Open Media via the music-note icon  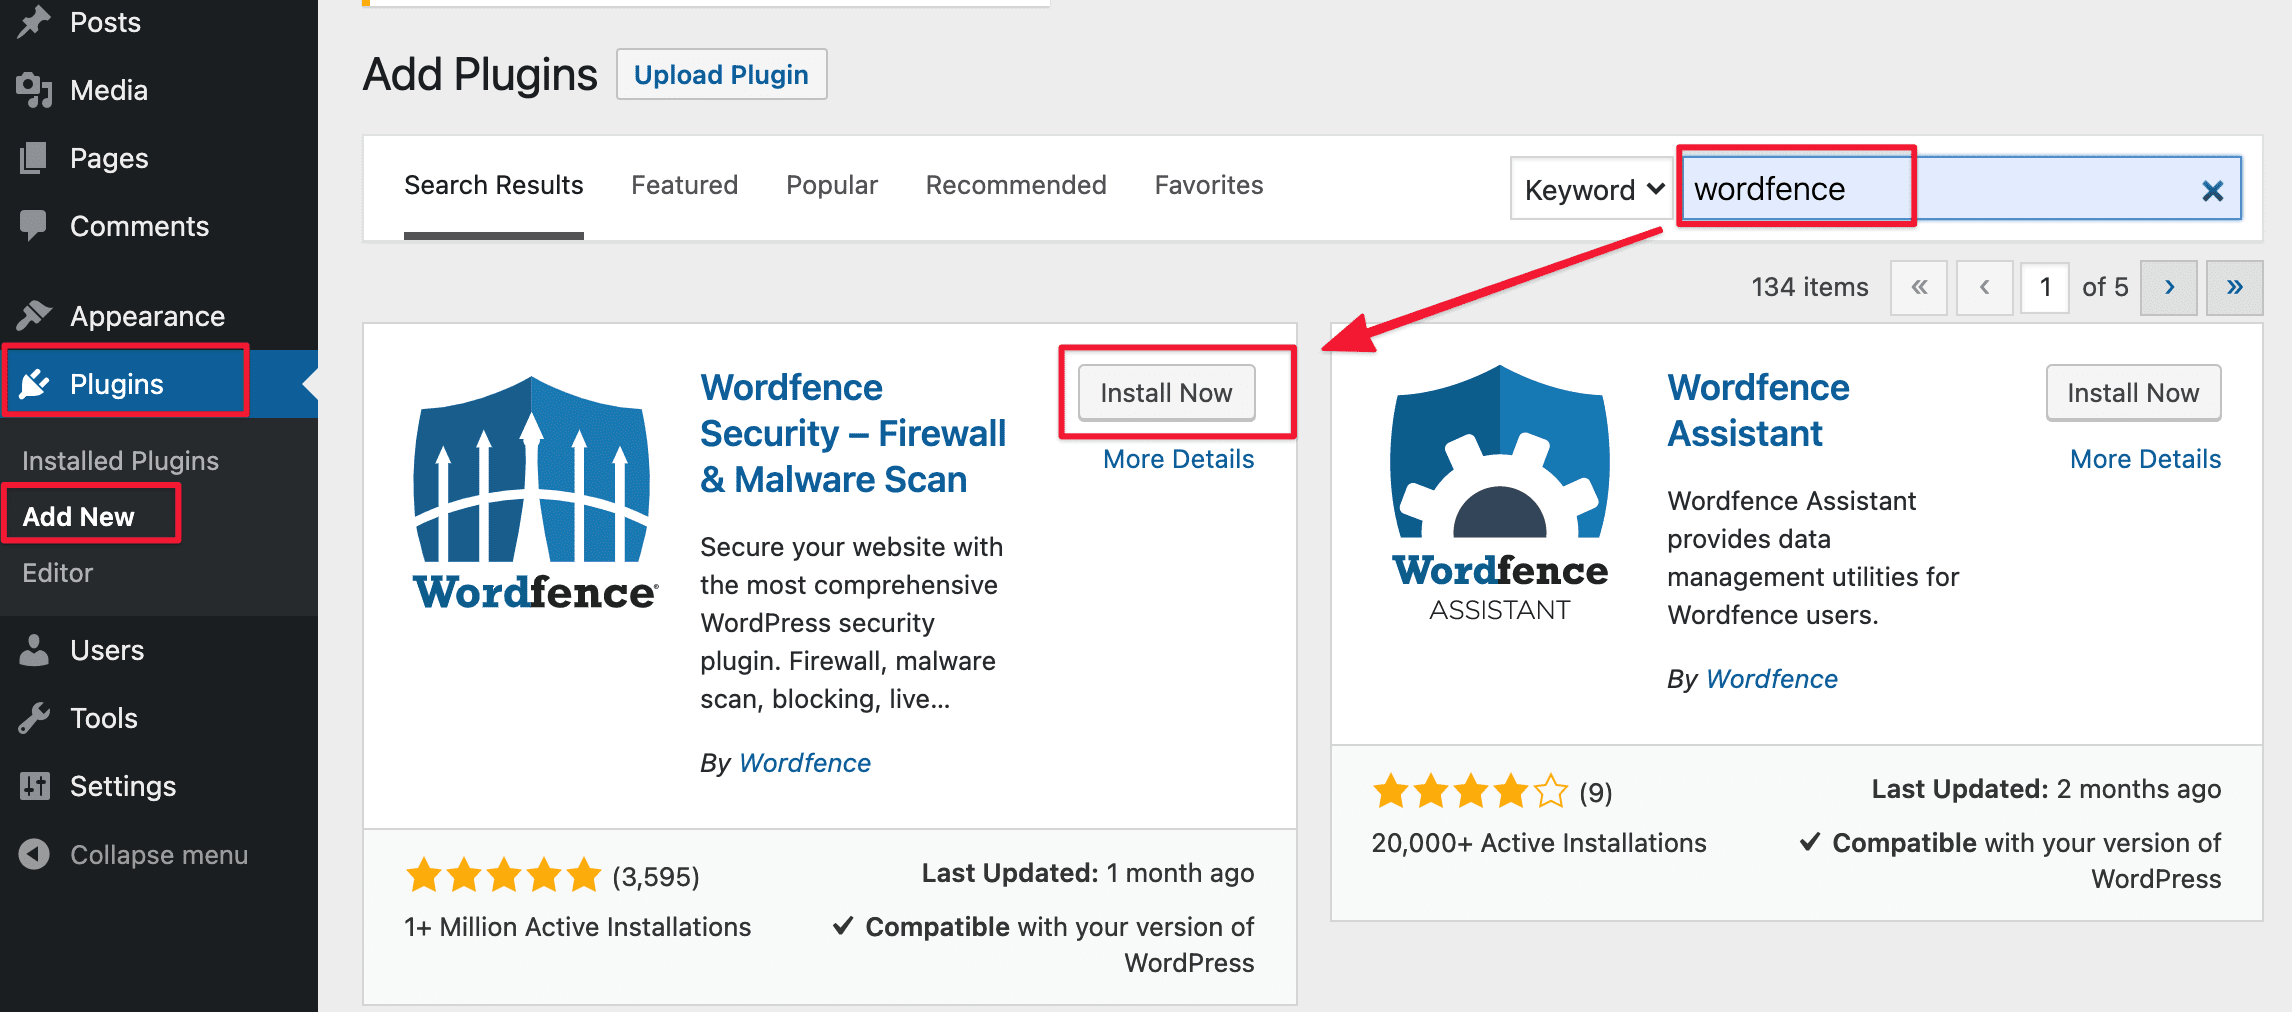click(x=33, y=90)
